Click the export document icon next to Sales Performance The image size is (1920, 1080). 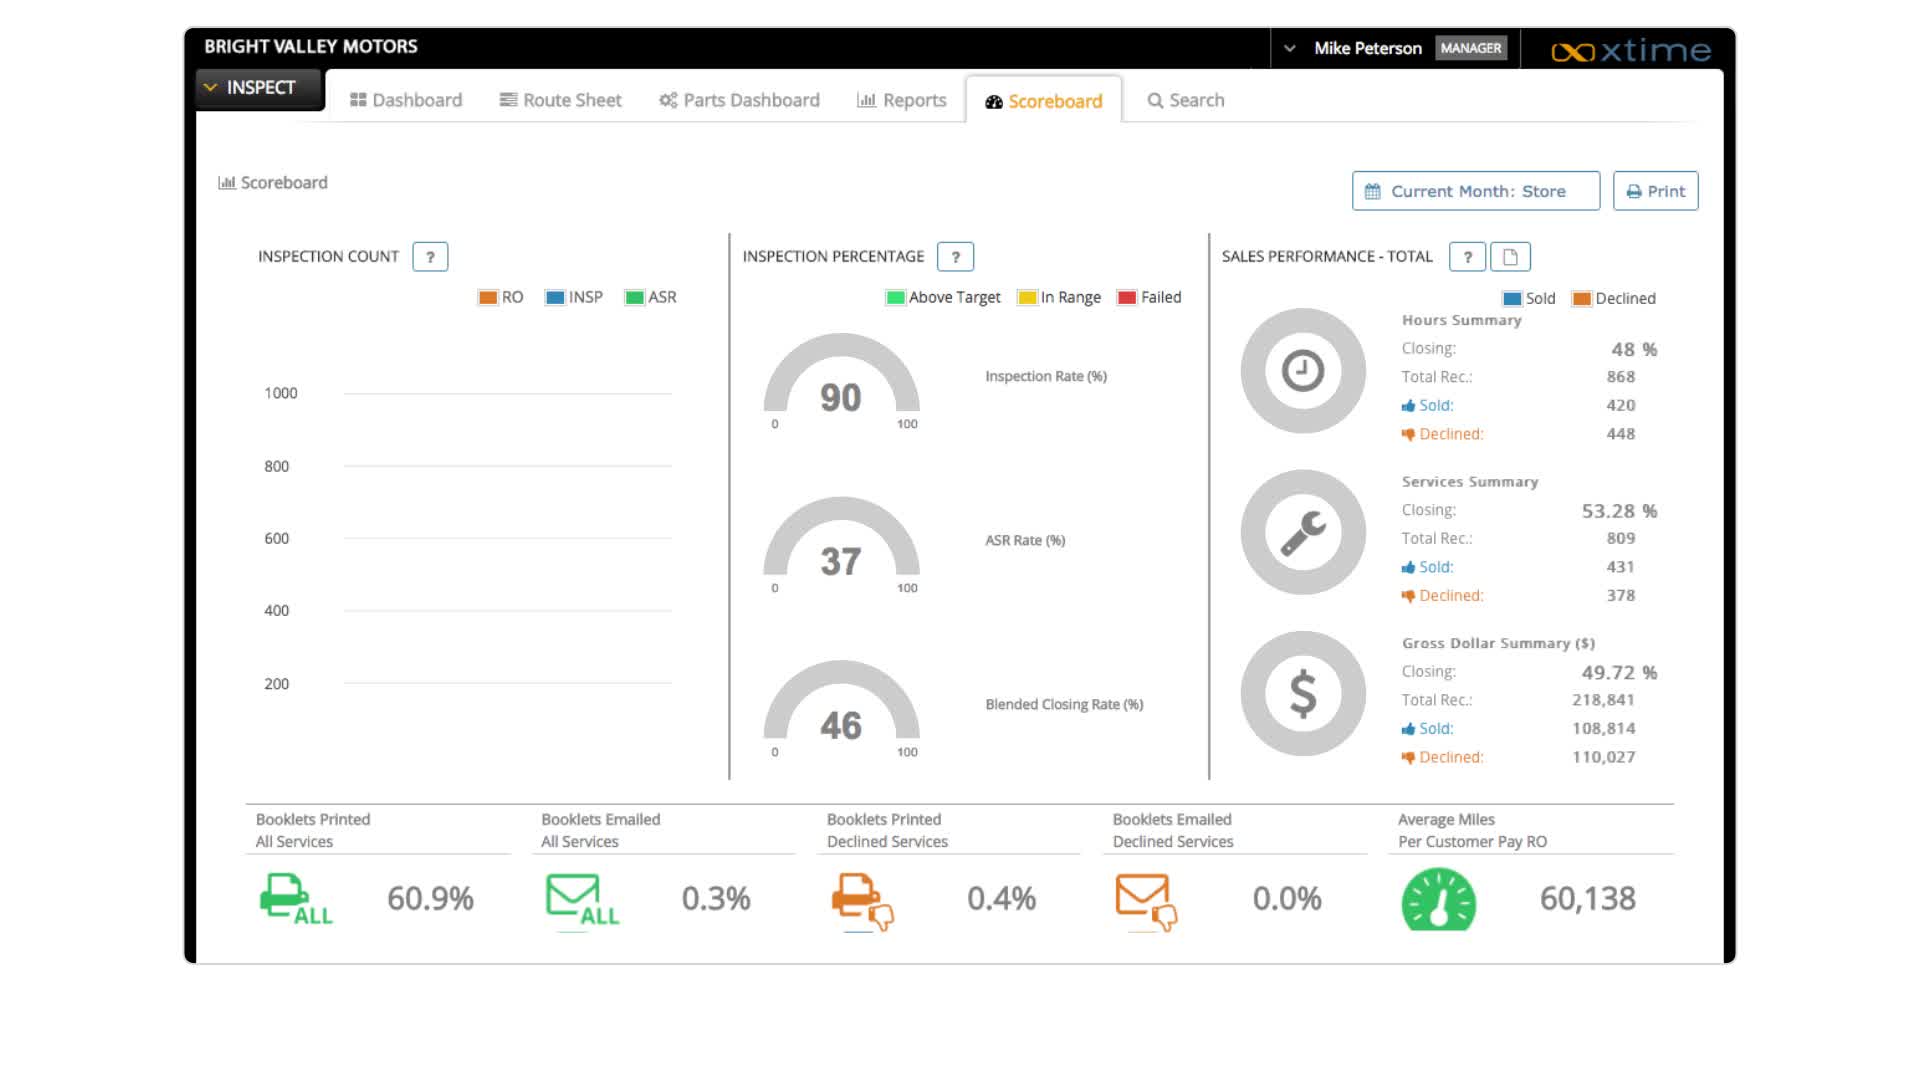click(x=1510, y=256)
